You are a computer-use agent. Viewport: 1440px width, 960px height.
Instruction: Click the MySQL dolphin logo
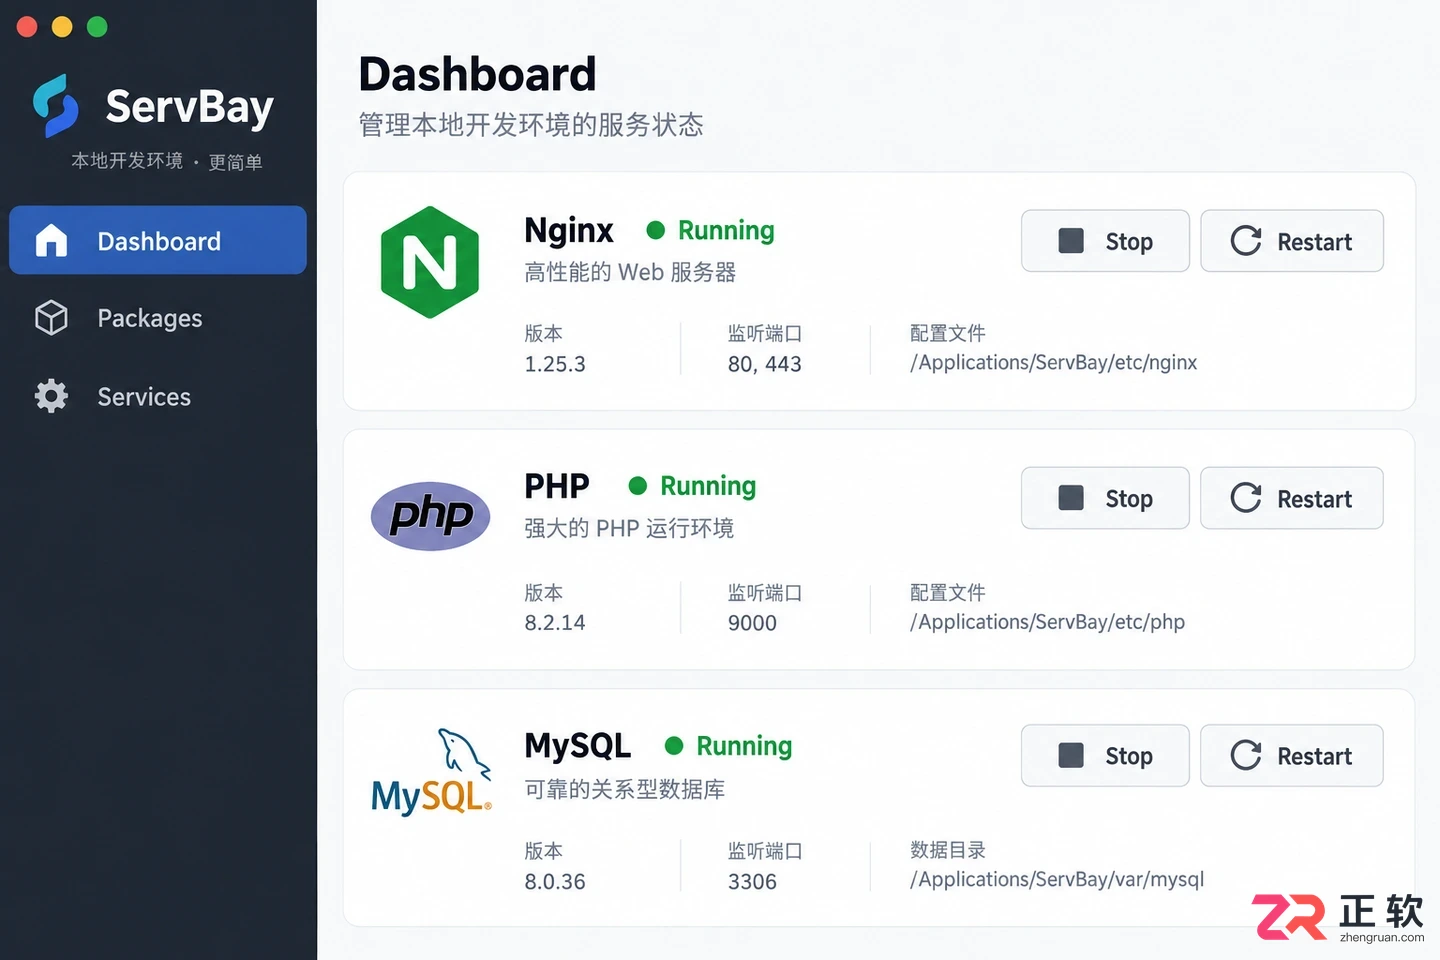click(x=431, y=771)
